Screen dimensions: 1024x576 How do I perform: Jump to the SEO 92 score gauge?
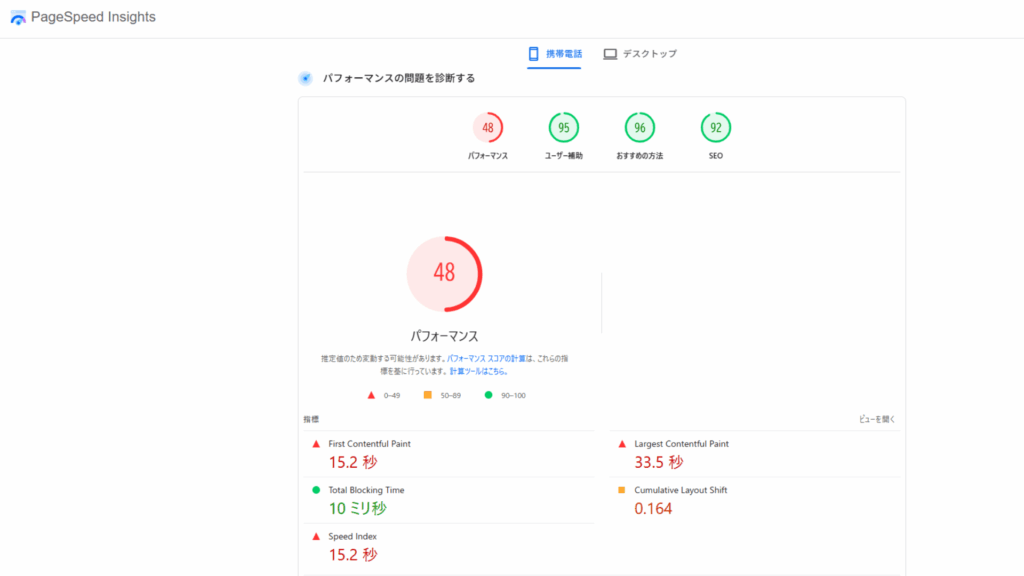pos(716,128)
